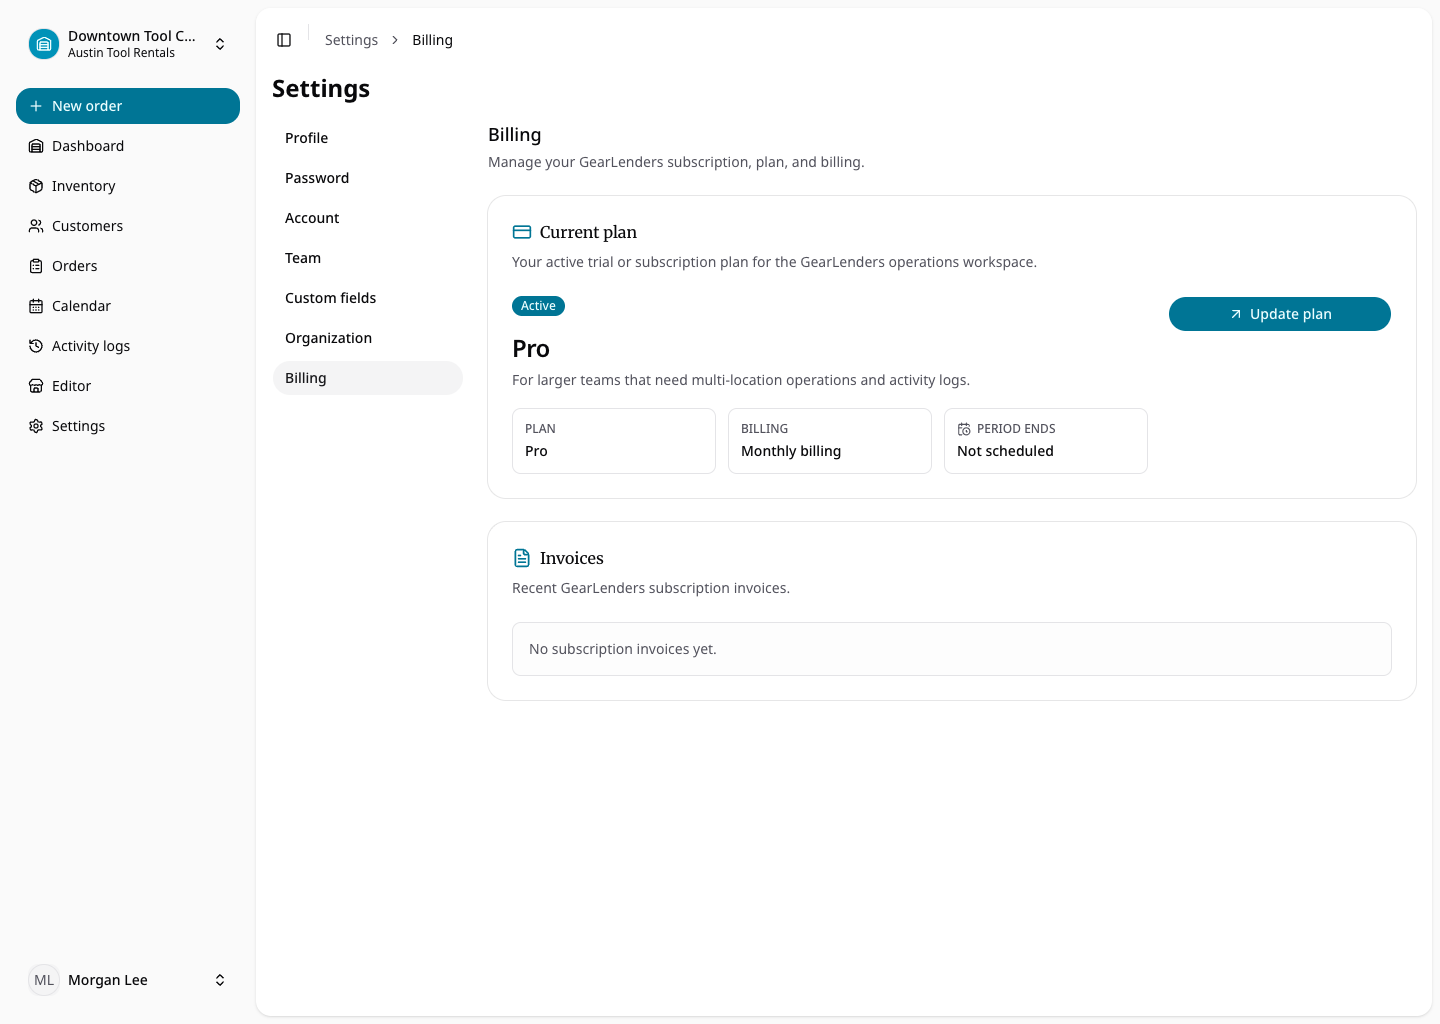Click the PLAN Pro info card

tap(614, 441)
